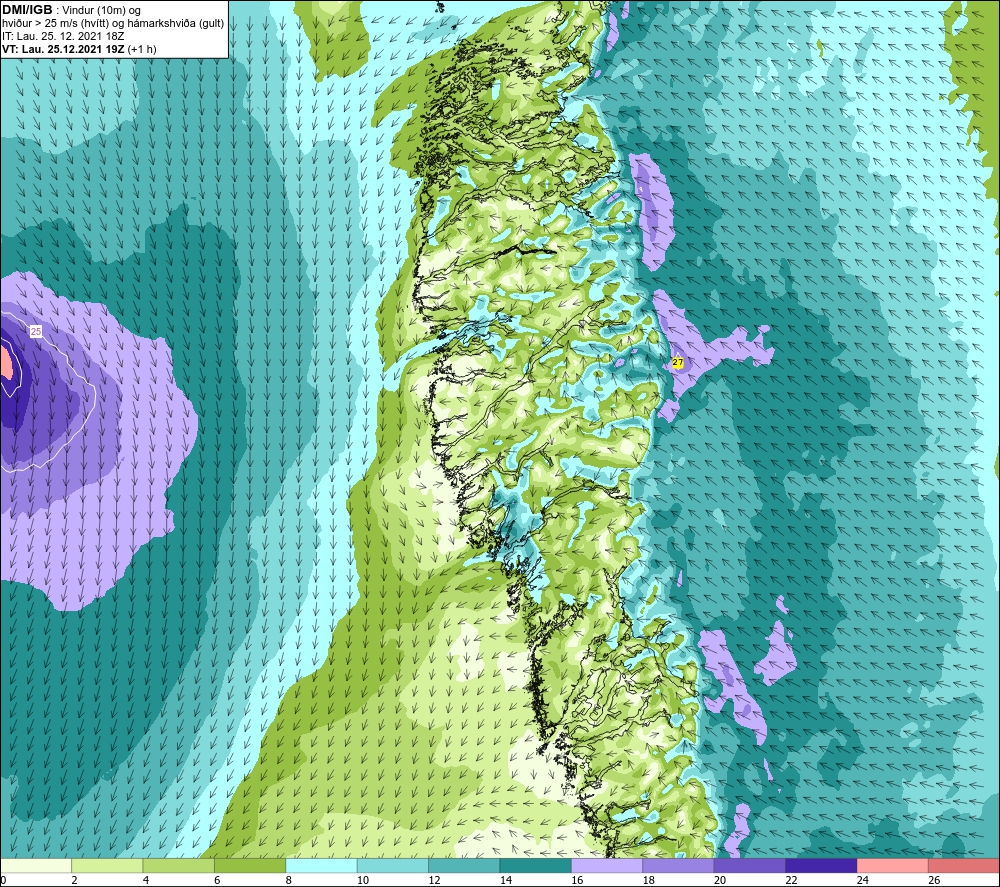Screen dimensions: 1000x887
Task: Click the white 25 gust contour label
Action: 36,331
